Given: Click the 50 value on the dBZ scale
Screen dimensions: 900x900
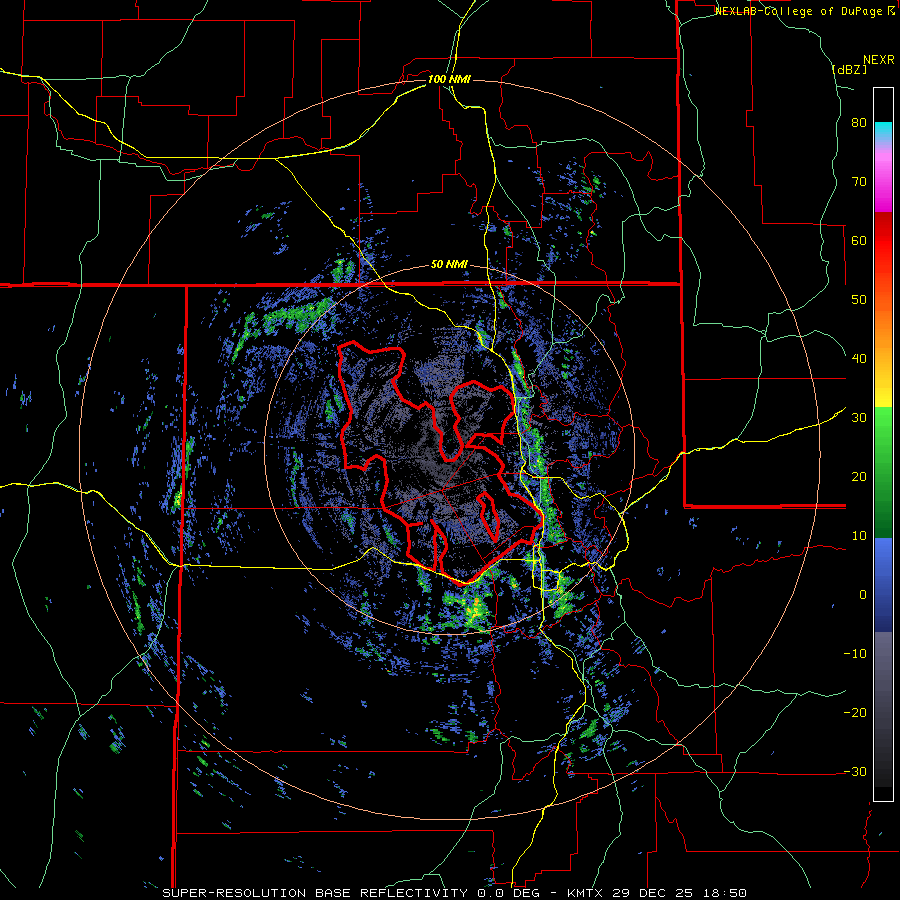Looking at the screenshot, I should click(859, 300).
